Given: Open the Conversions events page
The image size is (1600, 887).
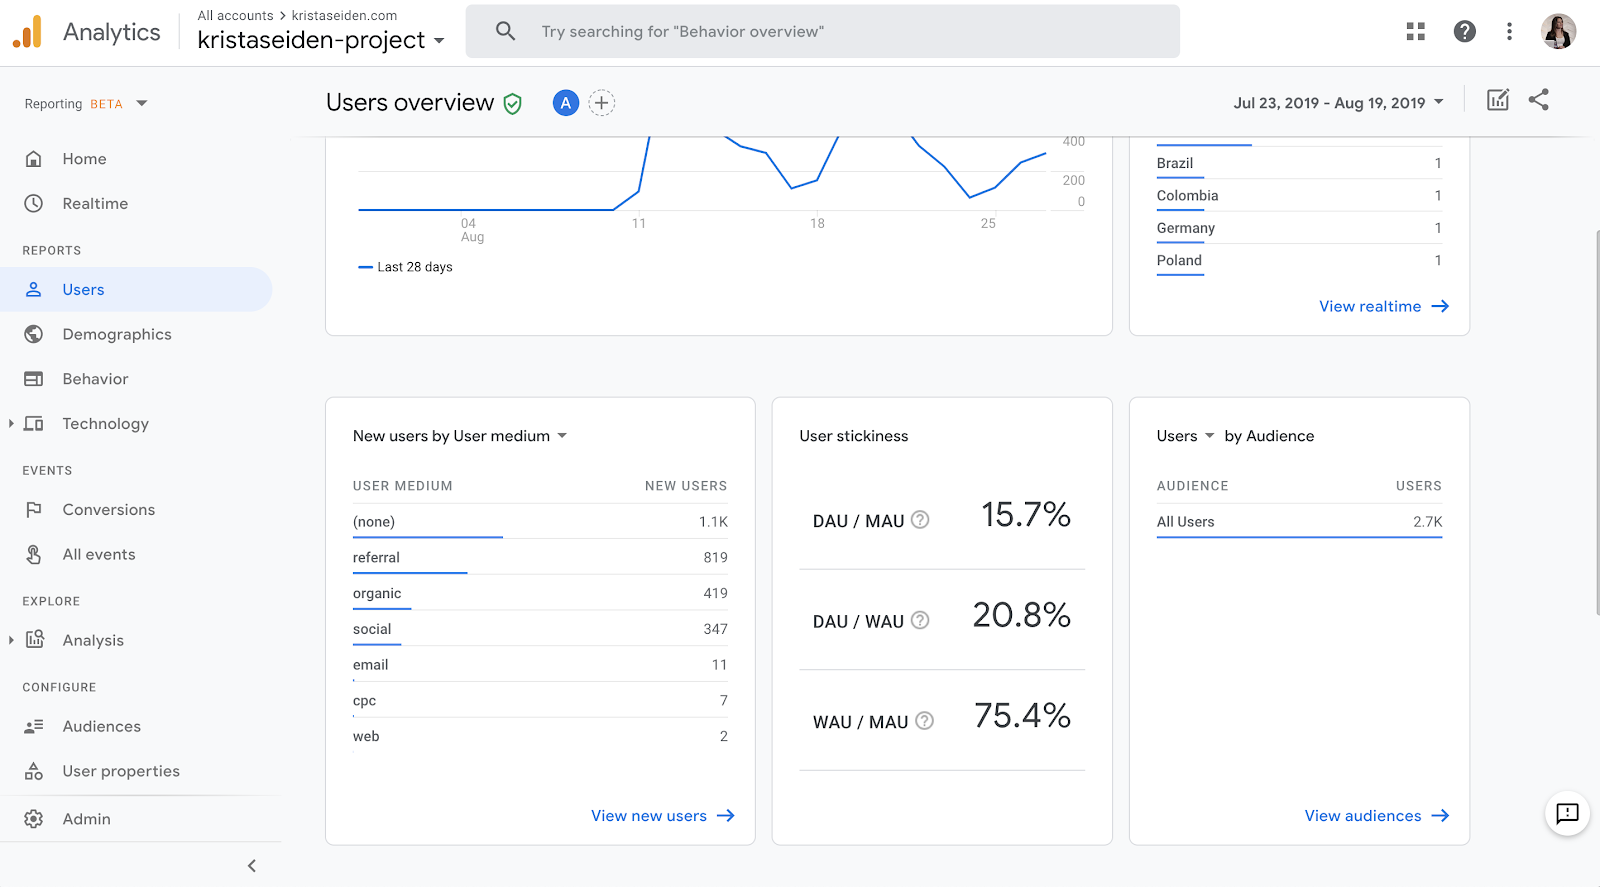Looking at the screenshot, I should click(109, 510).
